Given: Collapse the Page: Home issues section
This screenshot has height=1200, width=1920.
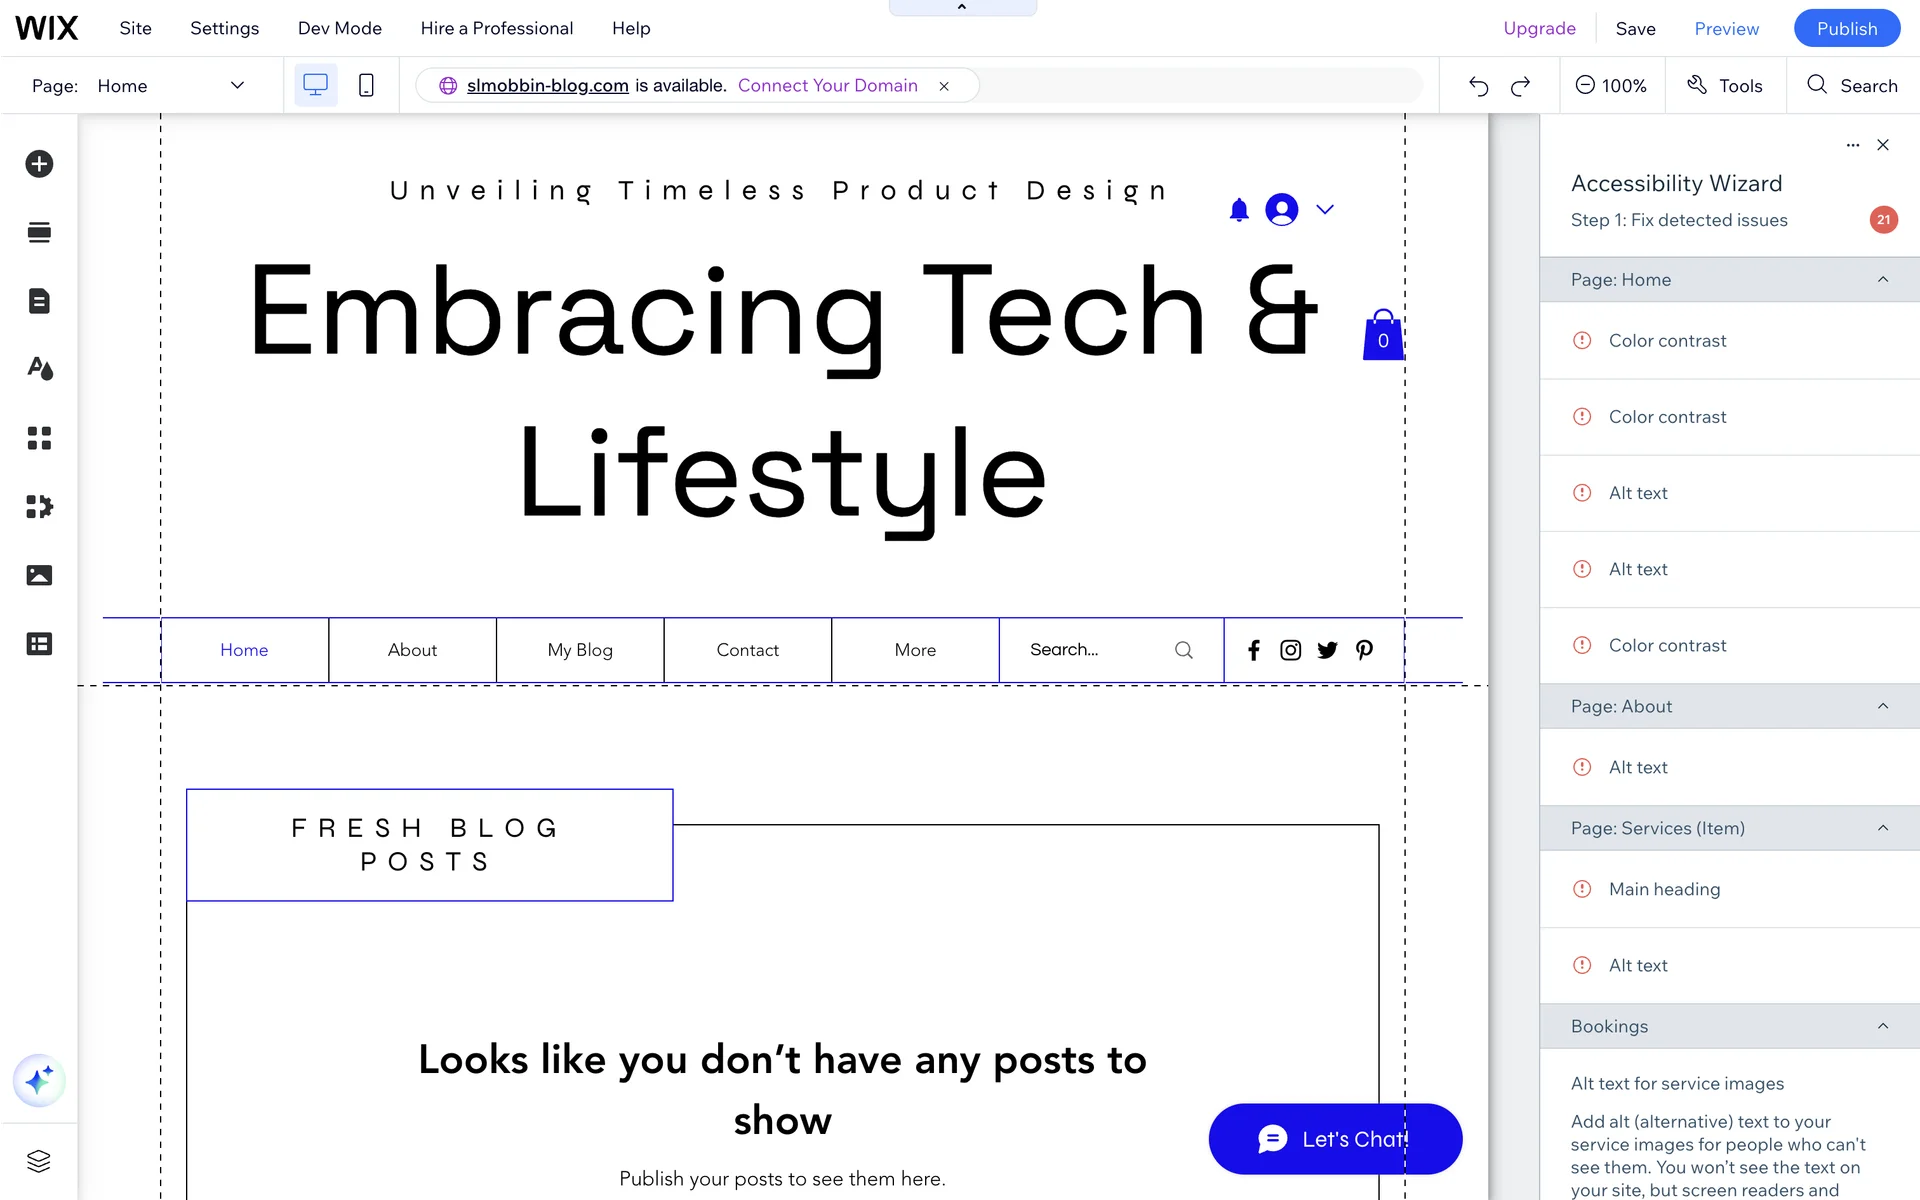Looking at the screenshot, I should (1883, 280).
